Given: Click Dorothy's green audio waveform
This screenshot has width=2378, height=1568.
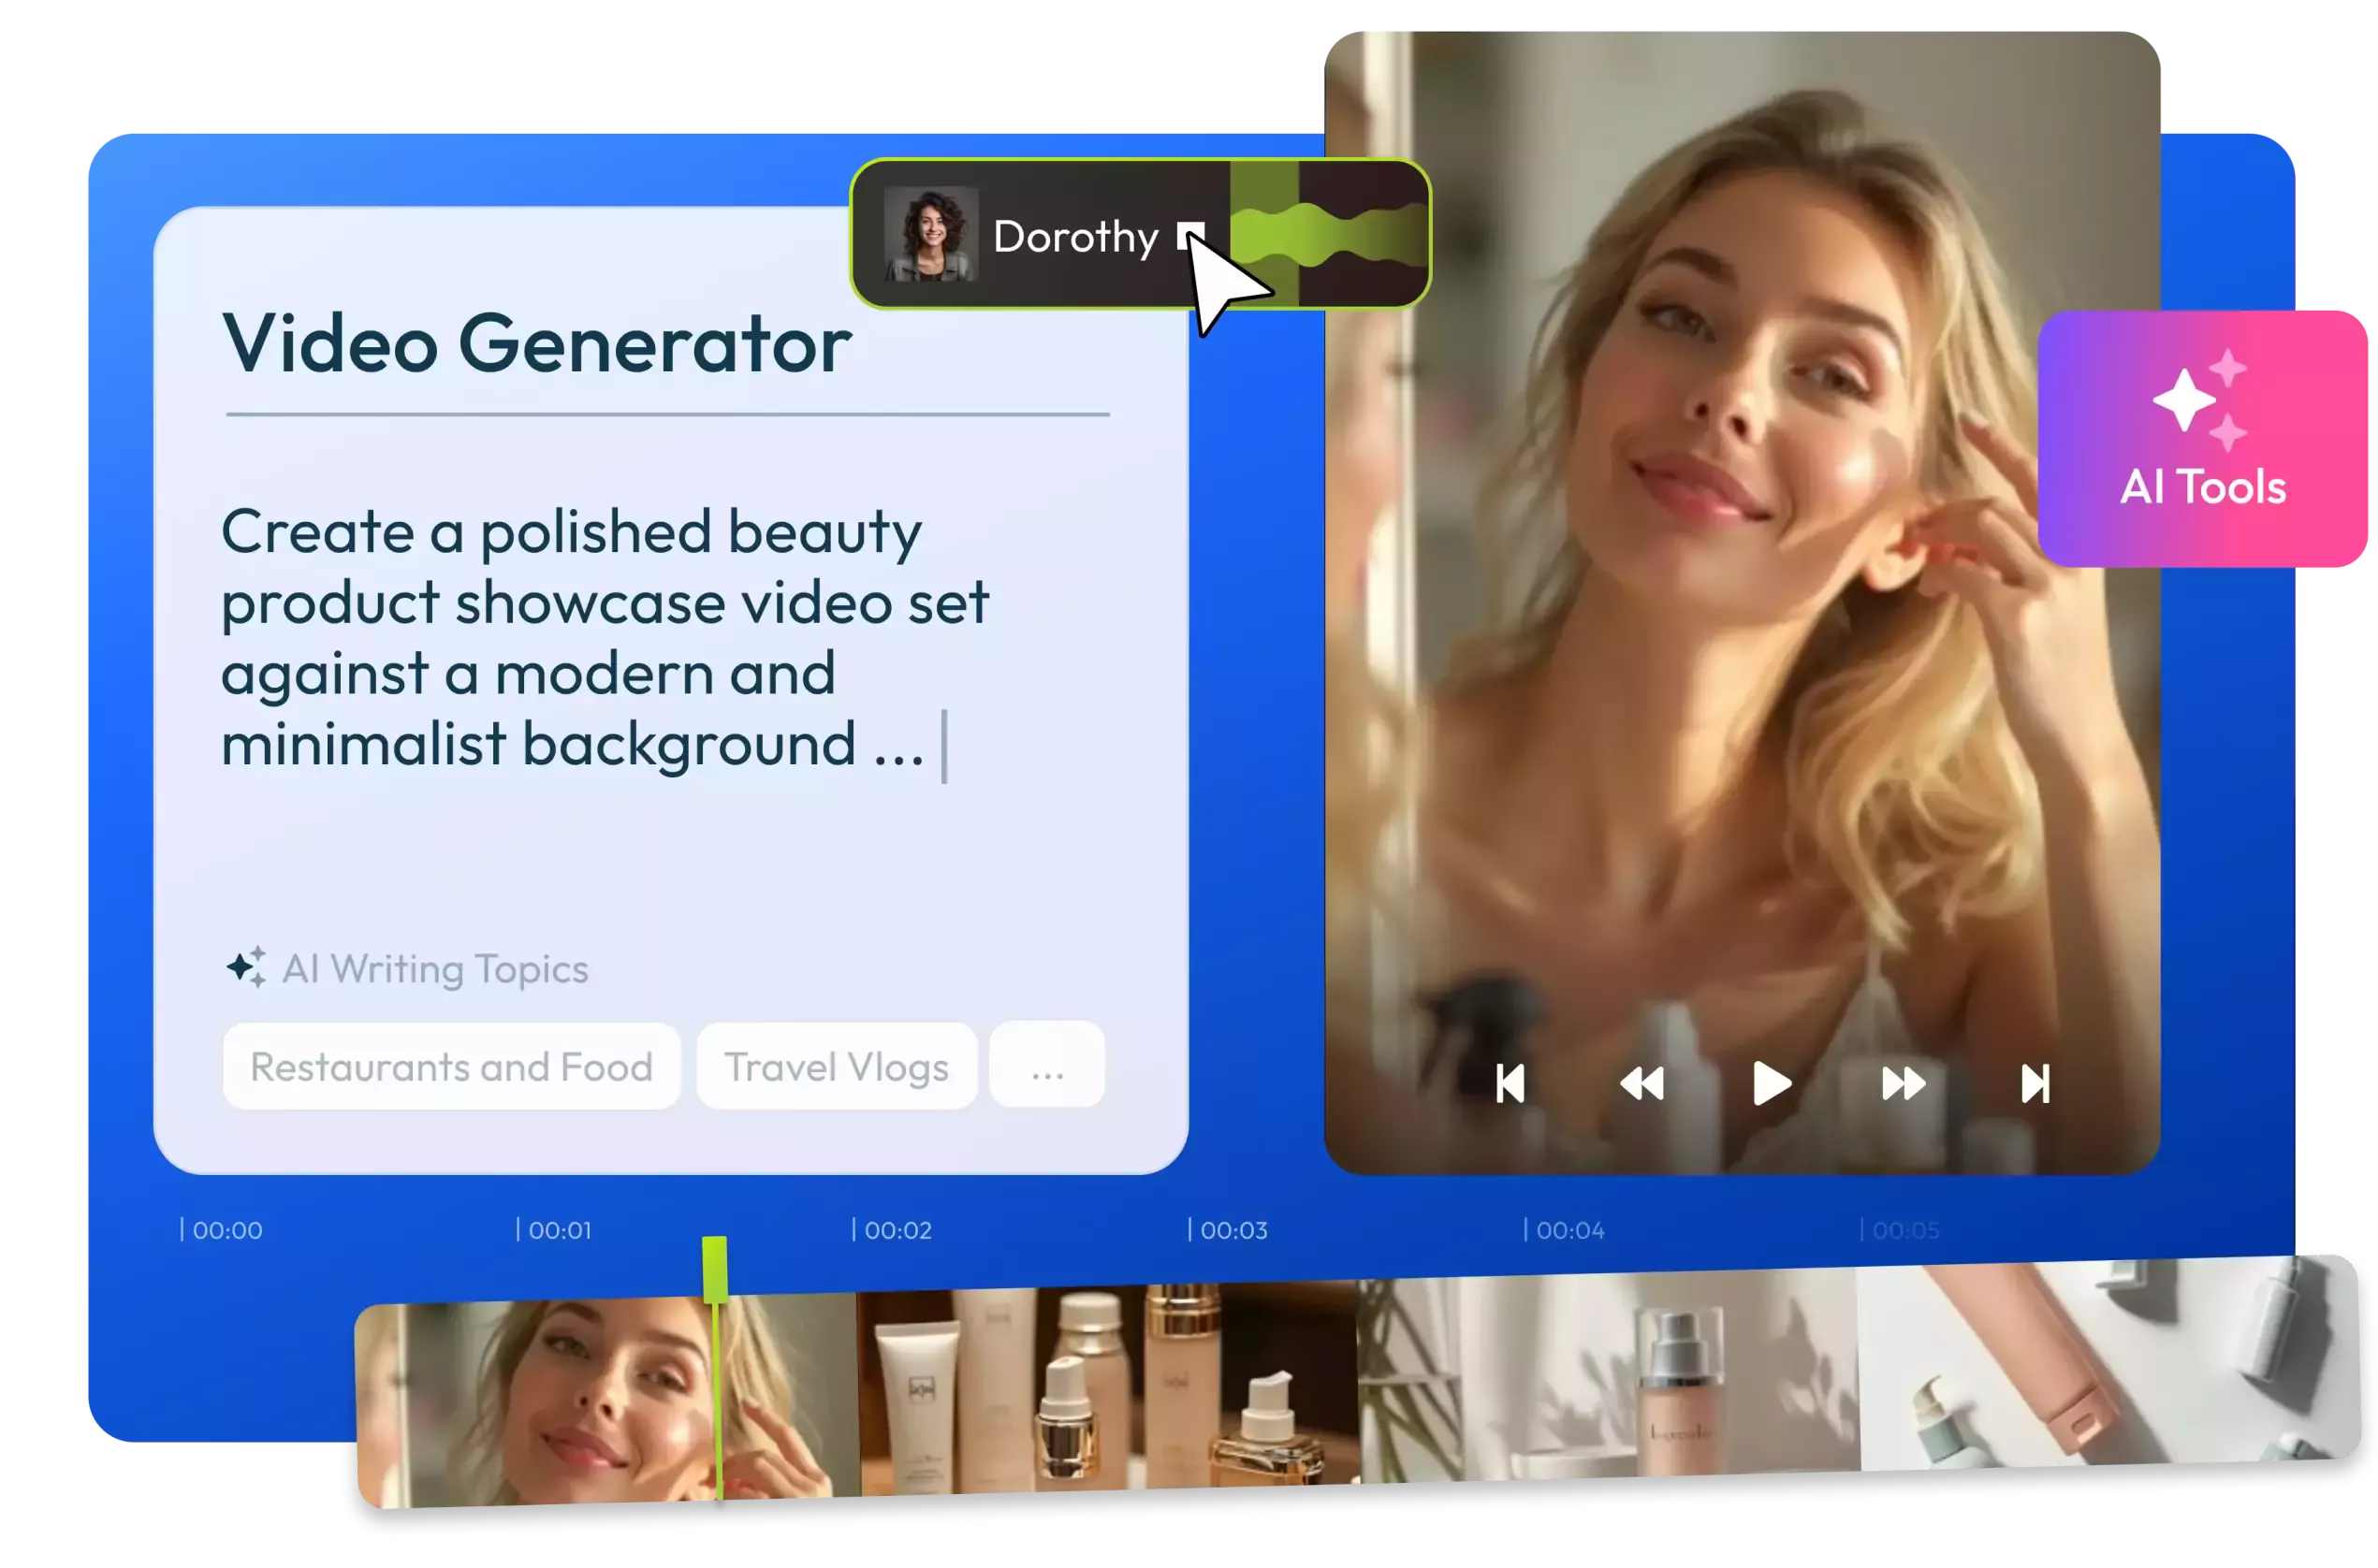Looking at the screenshot, I should click(1340, 235).
